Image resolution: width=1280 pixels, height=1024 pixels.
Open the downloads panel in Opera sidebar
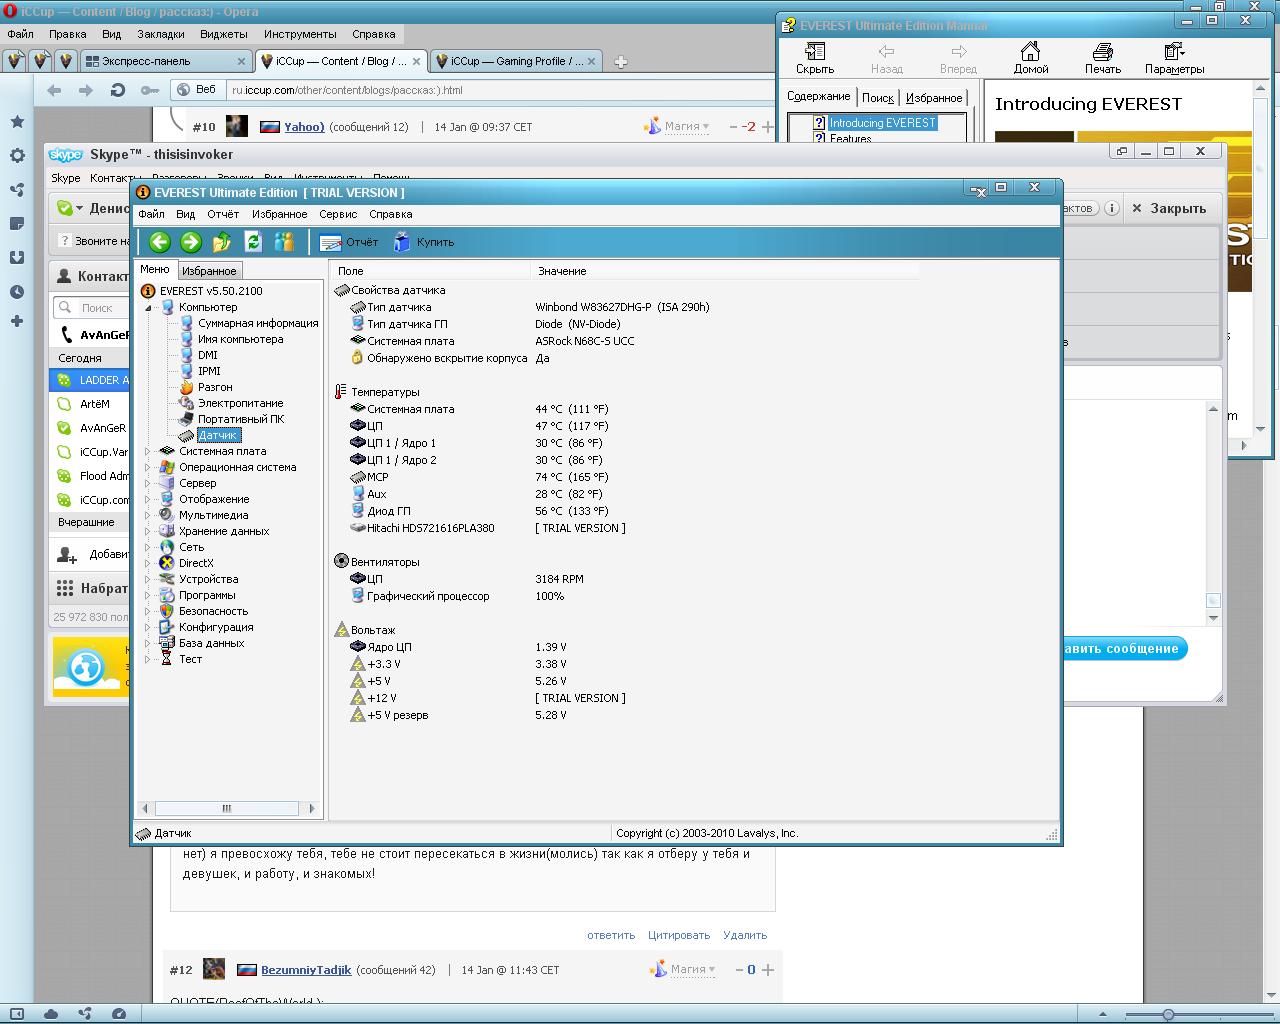[17, 258]
